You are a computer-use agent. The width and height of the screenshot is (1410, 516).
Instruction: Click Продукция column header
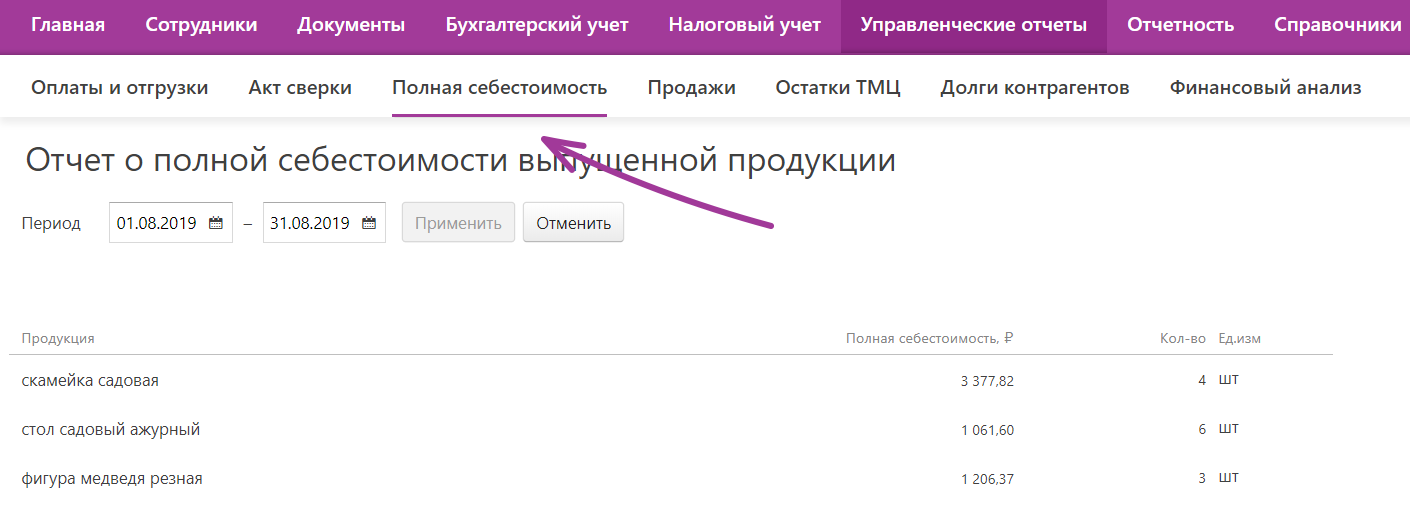click(58, 339)
